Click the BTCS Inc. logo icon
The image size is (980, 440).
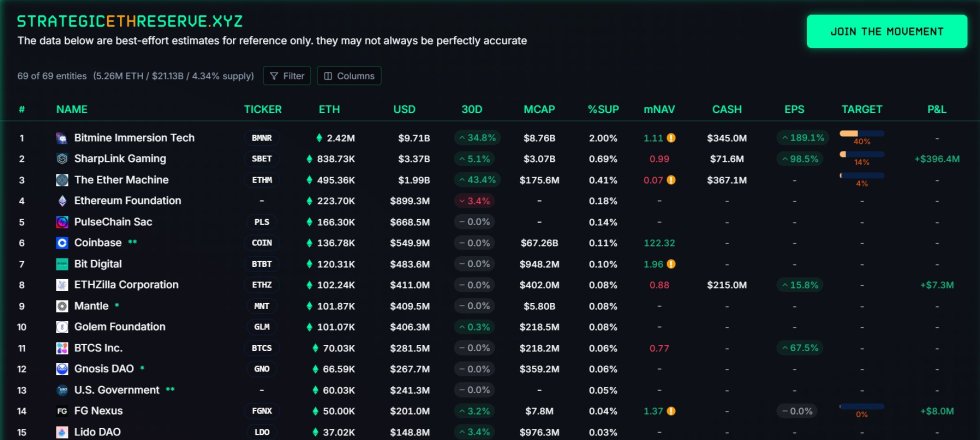point(62,348)
